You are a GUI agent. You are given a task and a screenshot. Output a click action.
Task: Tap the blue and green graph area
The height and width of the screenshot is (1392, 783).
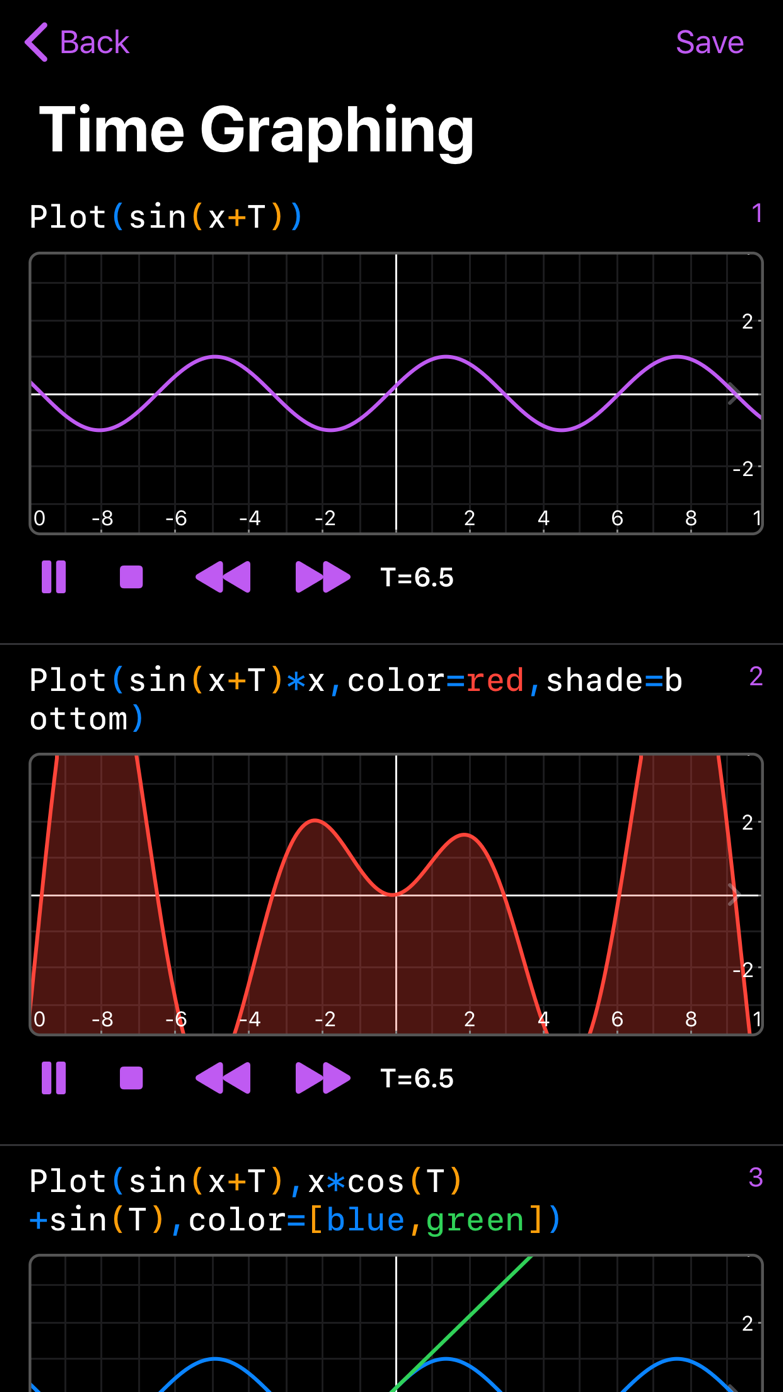(x=396, y=1323)
